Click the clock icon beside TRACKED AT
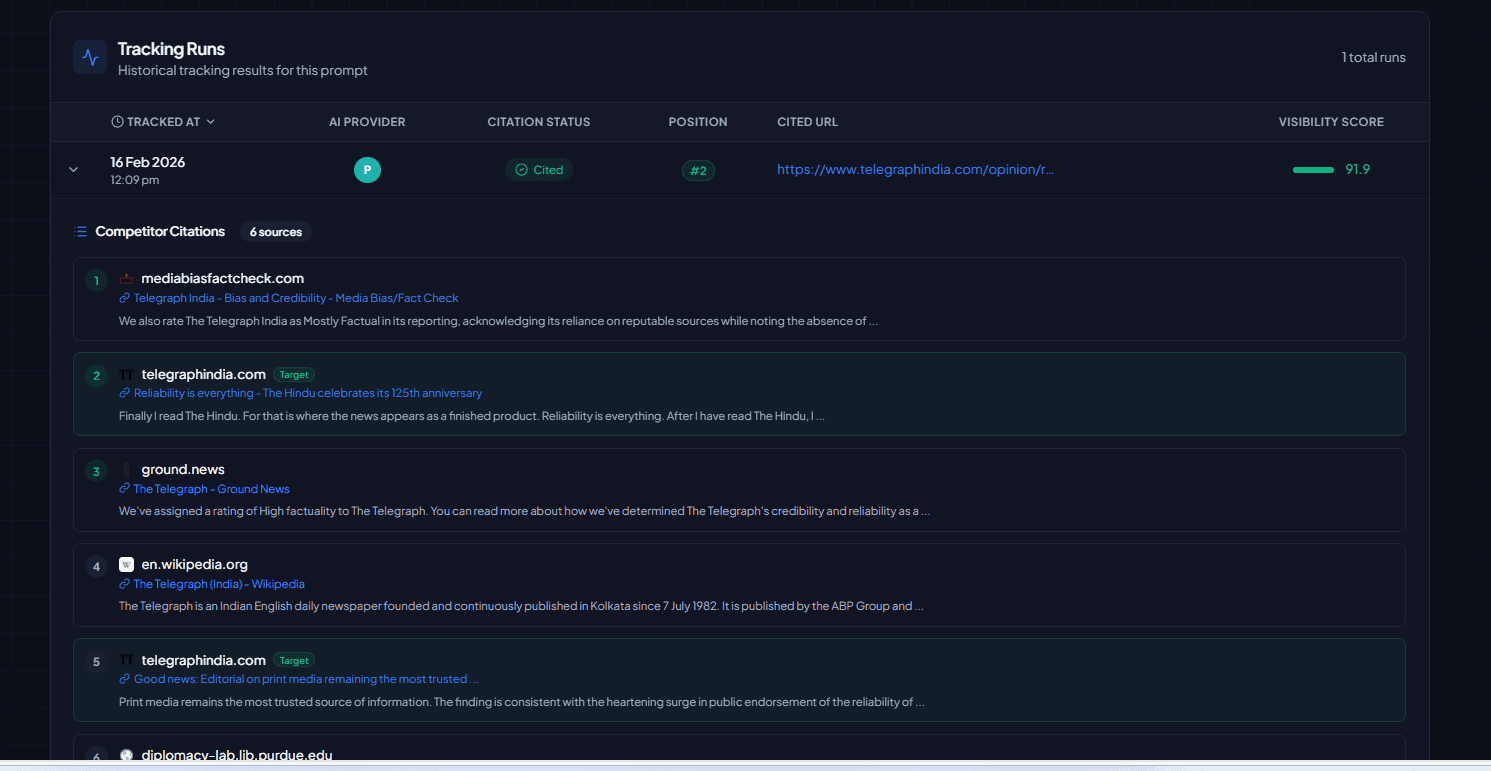Screen dimensions: 1491x771 pyautogui.click(x=115, y=121)
